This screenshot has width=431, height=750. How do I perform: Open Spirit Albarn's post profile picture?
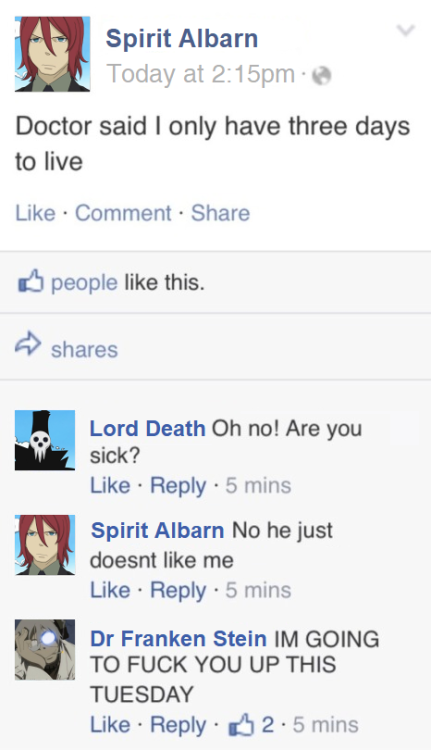[53, 54]
